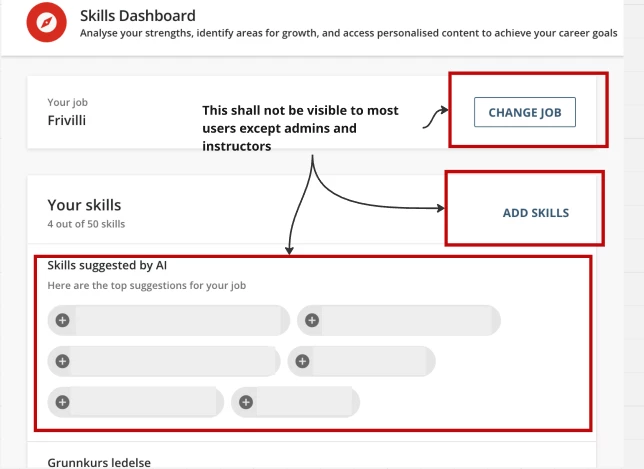Click the Skills Dashboard compass icon
The width and height of the screenshot is (644, 469).
(x=47, y=23)
